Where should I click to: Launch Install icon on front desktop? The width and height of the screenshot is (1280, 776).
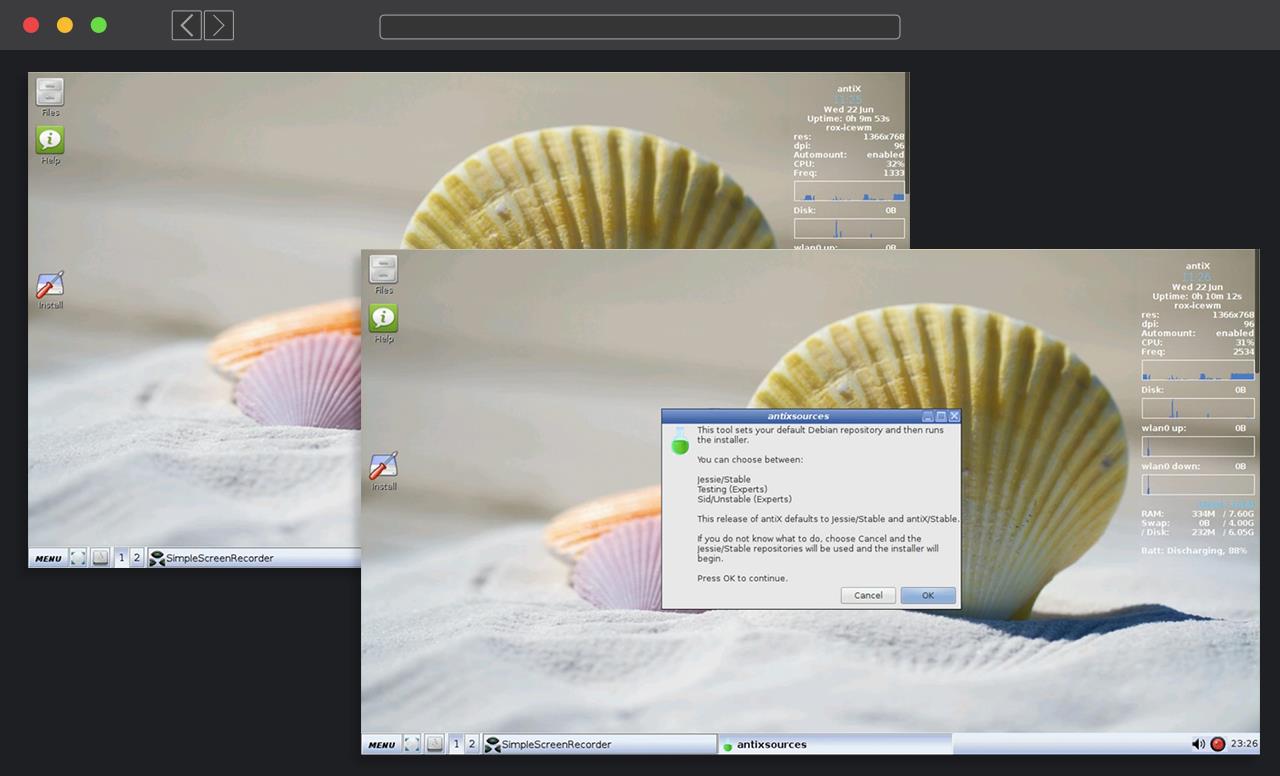(x=384, y=467)
